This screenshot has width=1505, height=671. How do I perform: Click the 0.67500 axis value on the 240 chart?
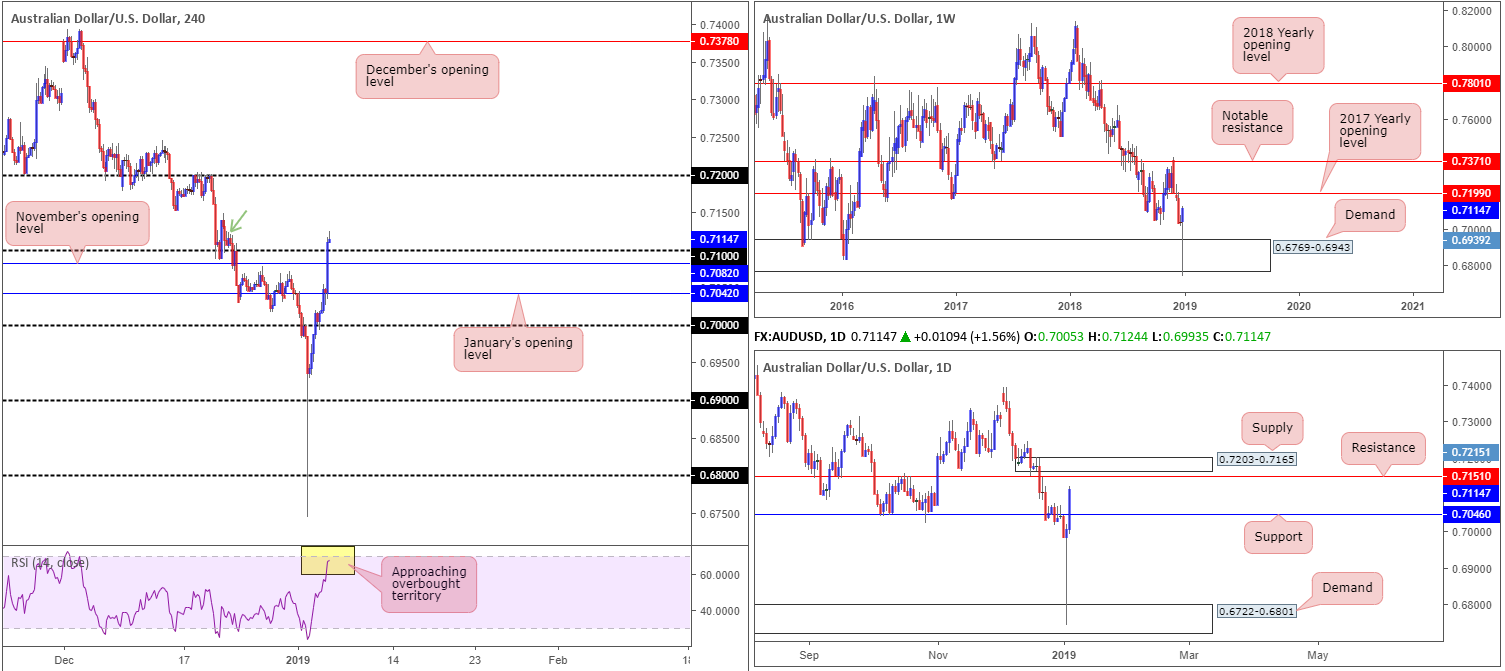tap(720, 514)
